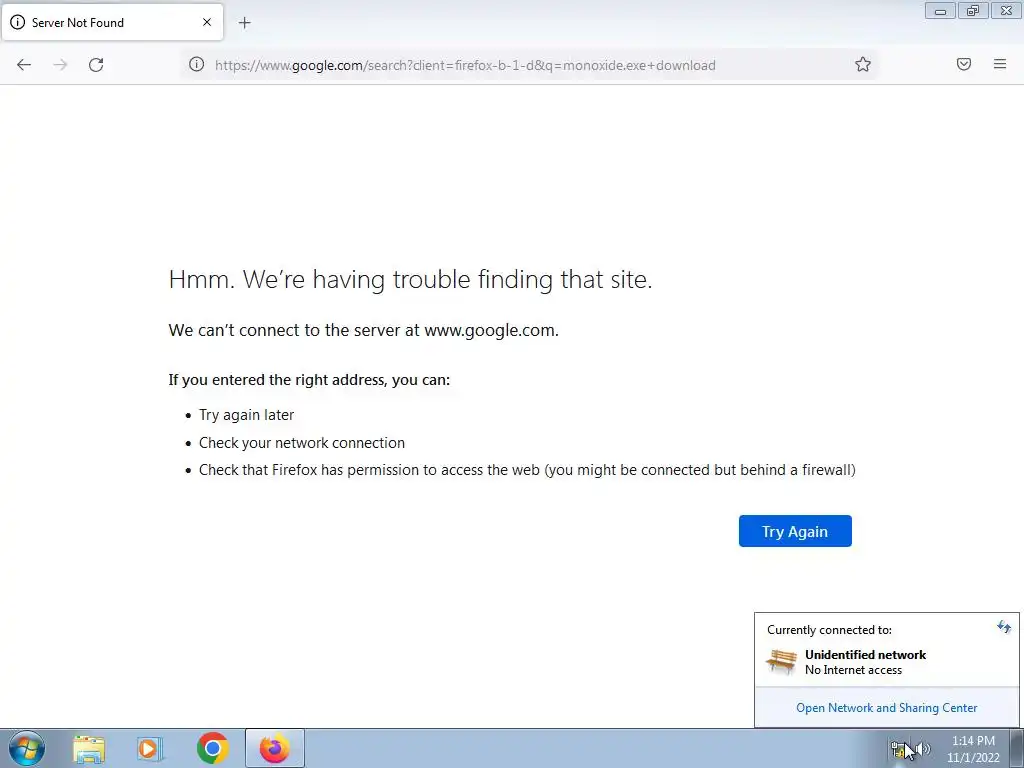
Task: Open the taskbar clock showing 1:14 PM
Action: (973, 749)
